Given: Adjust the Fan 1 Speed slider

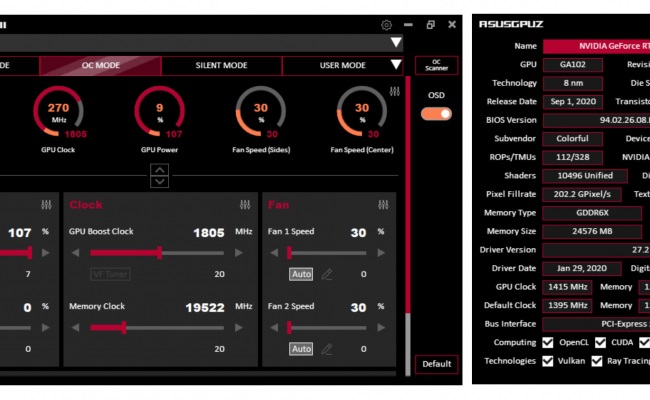Looking at the screenshot, I should pos(327,253).
